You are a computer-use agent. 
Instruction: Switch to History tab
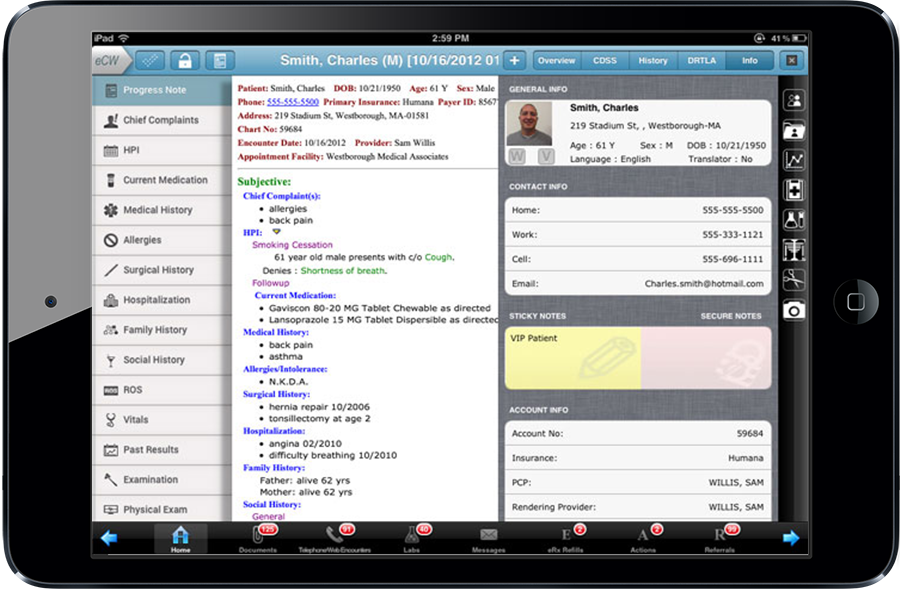coord(653,60)
